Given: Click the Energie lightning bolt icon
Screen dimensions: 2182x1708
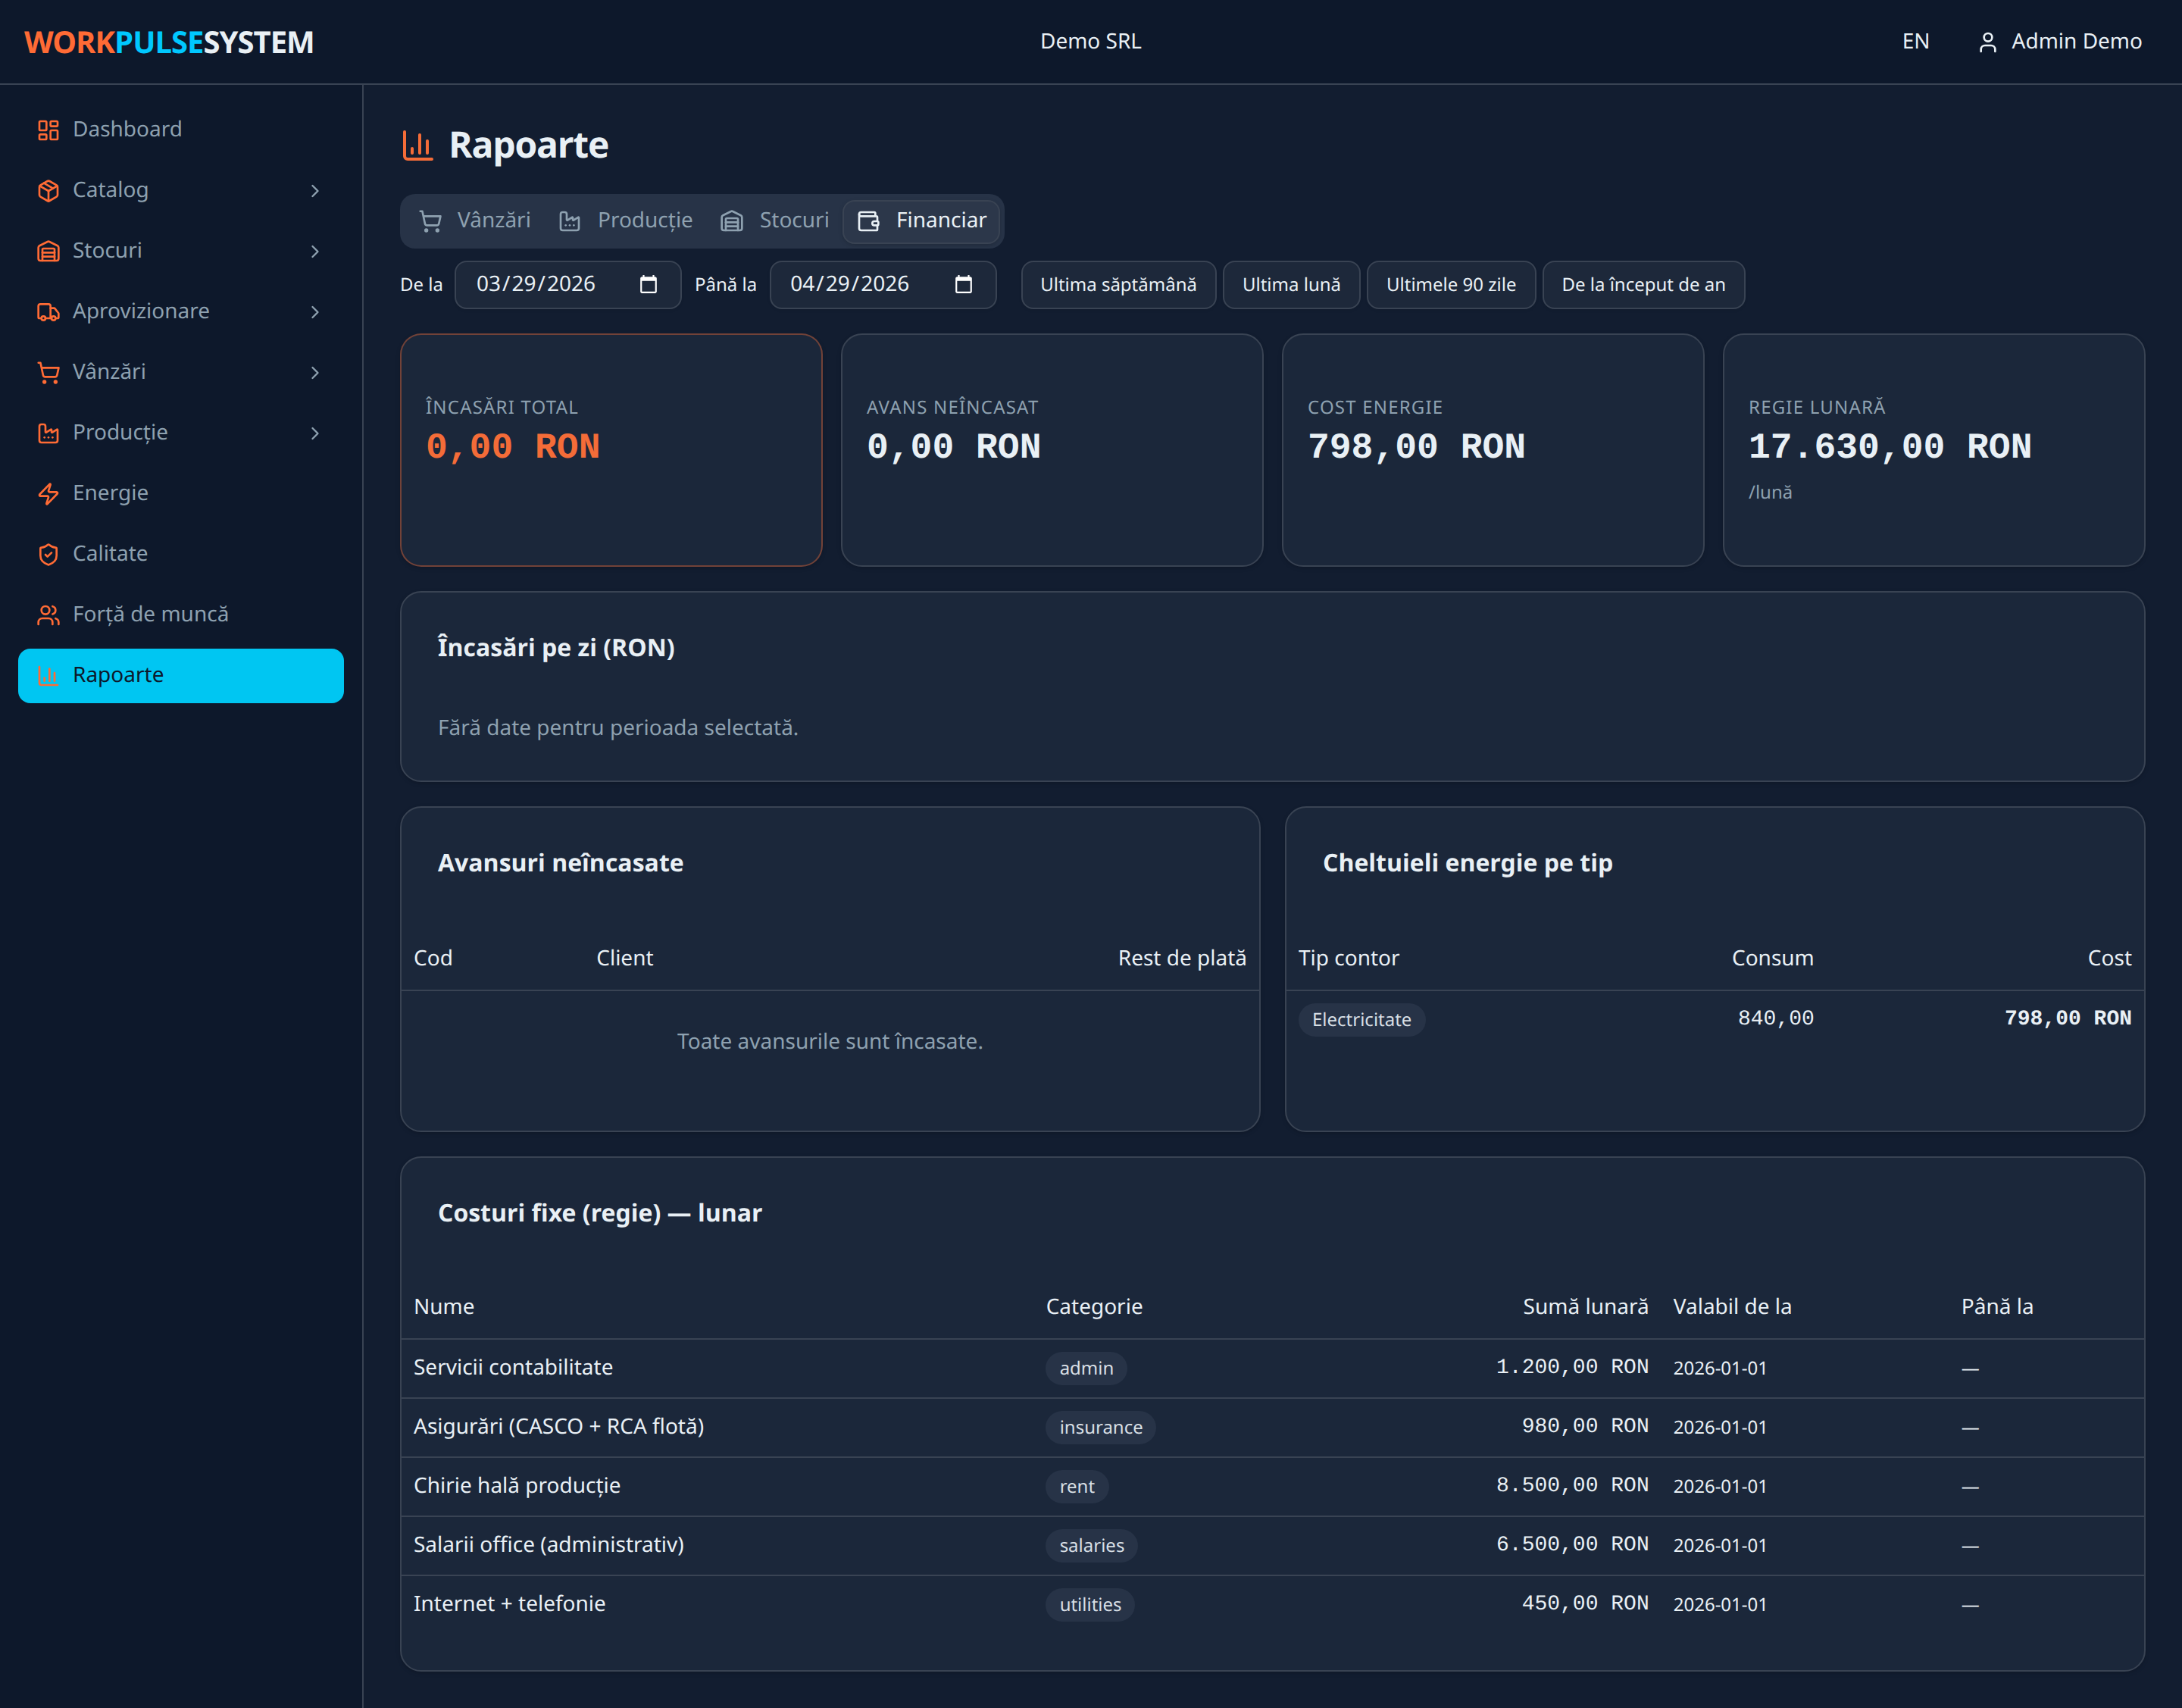Looking at the screenshot, I should 48,493.
